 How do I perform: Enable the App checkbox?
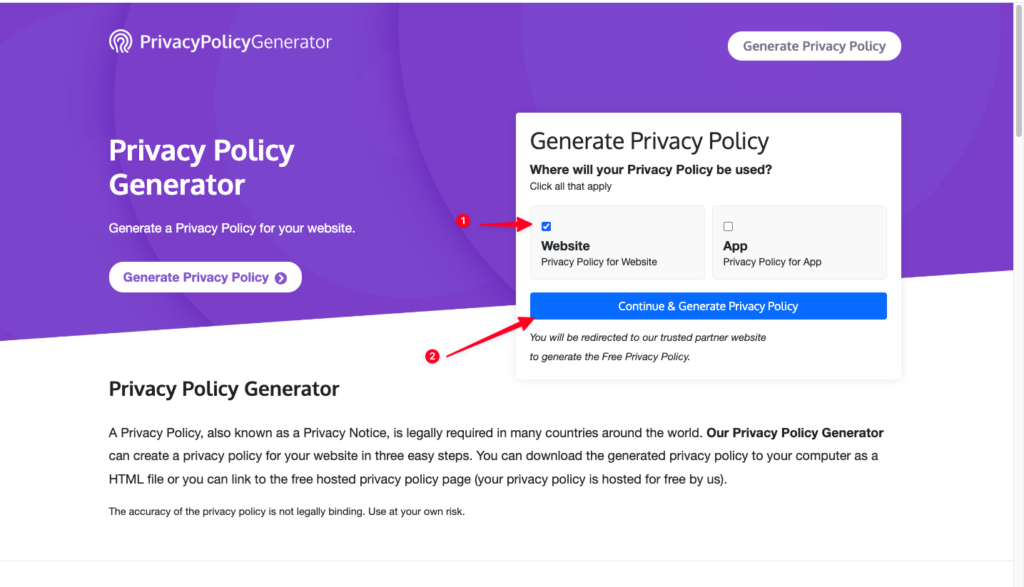[x=728, y=226]
